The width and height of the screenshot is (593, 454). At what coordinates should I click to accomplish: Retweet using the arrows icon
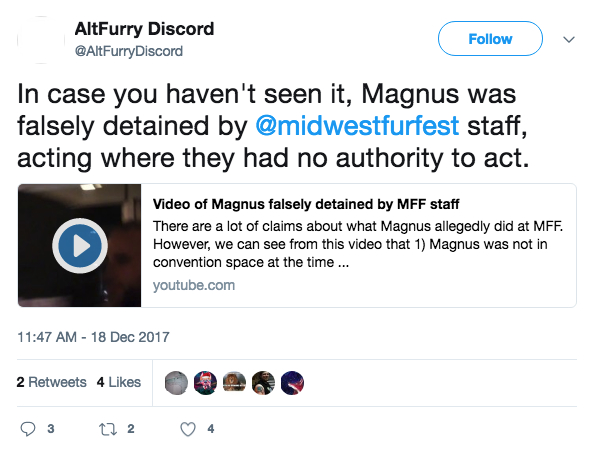tap(107, 429)
